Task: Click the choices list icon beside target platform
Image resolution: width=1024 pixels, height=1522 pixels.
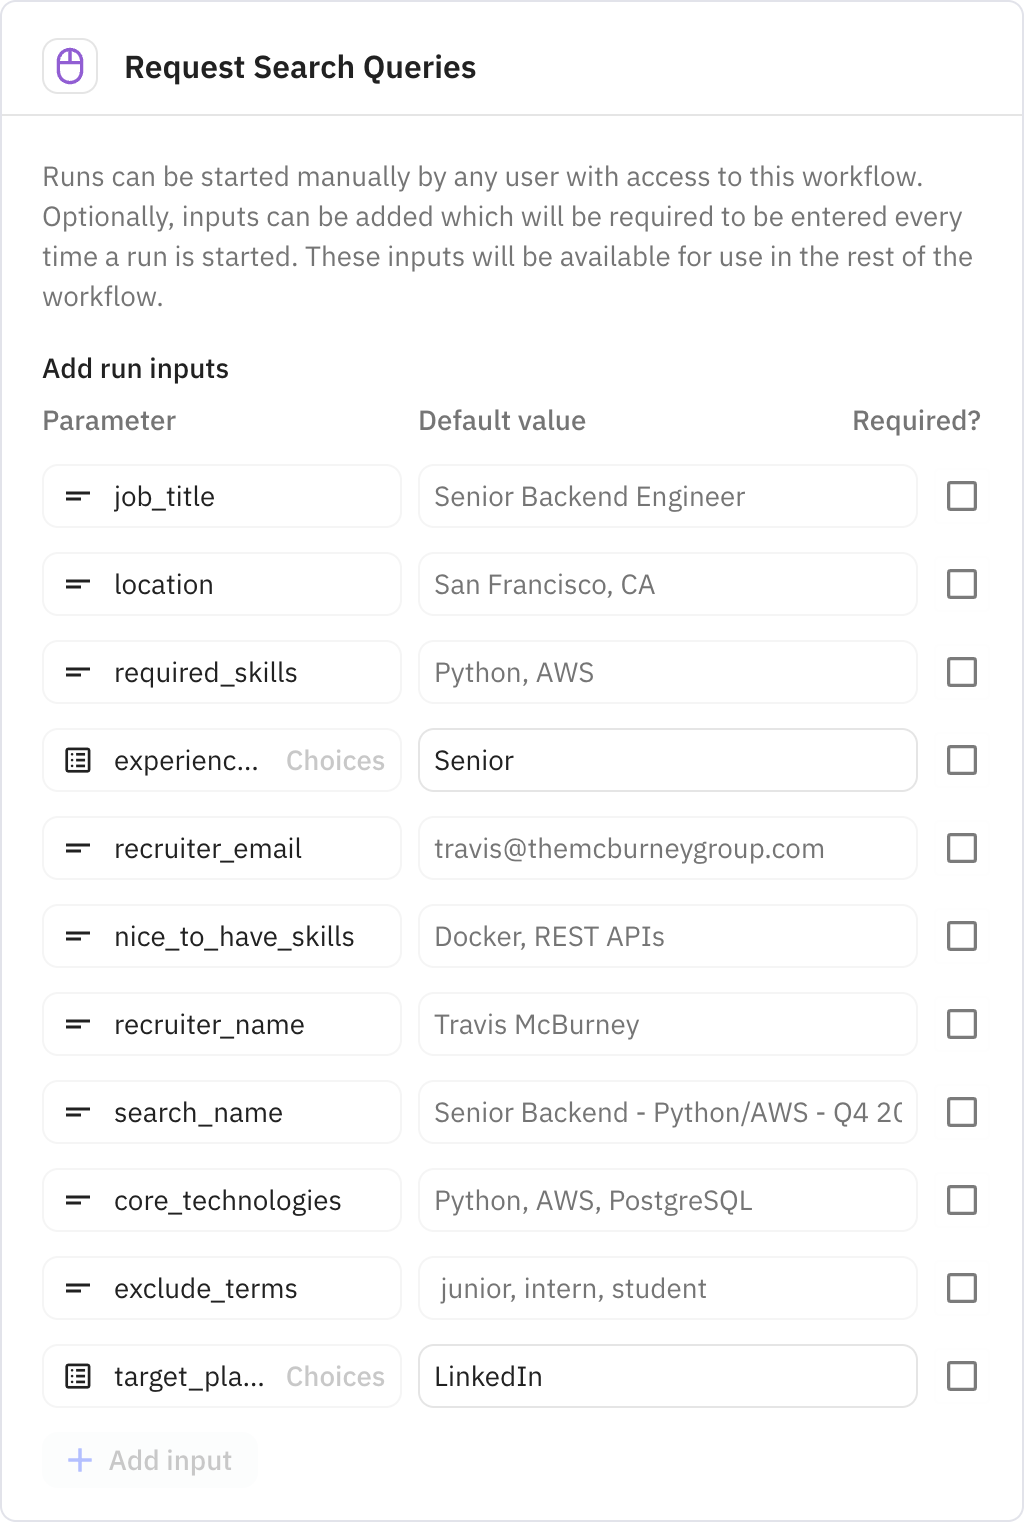Action: pyautogui.click(x=78, y=1376)
